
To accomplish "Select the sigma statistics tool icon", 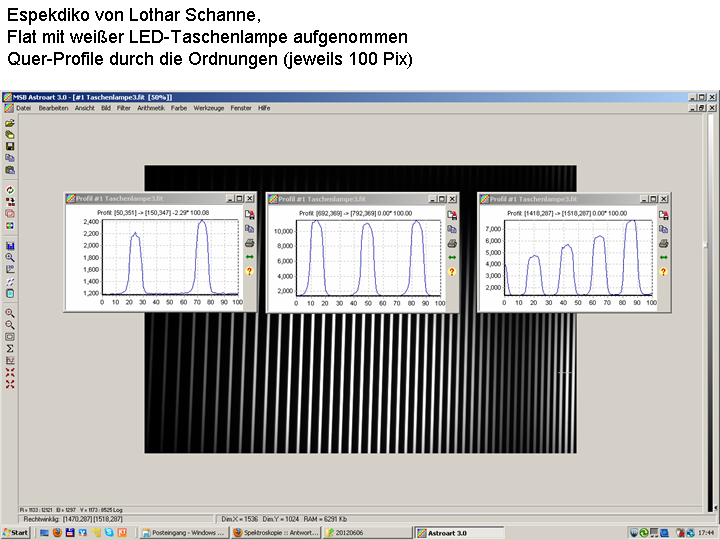I will (x=10, y=348).
